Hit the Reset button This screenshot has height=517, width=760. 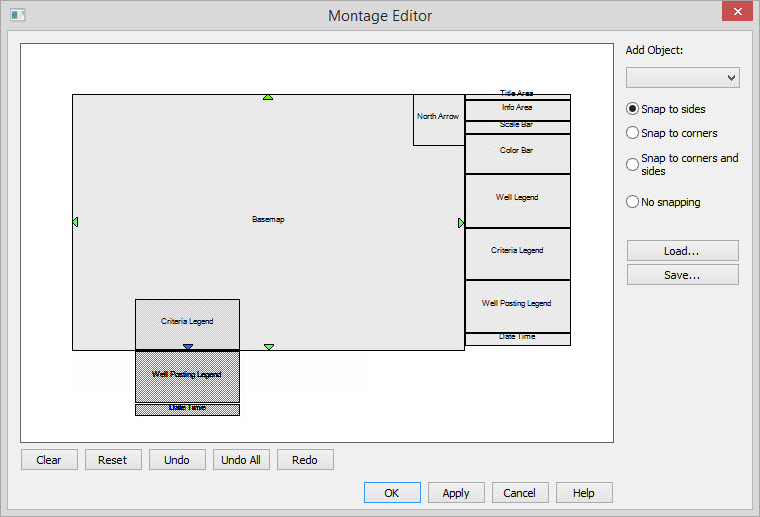tap(113, 460)
